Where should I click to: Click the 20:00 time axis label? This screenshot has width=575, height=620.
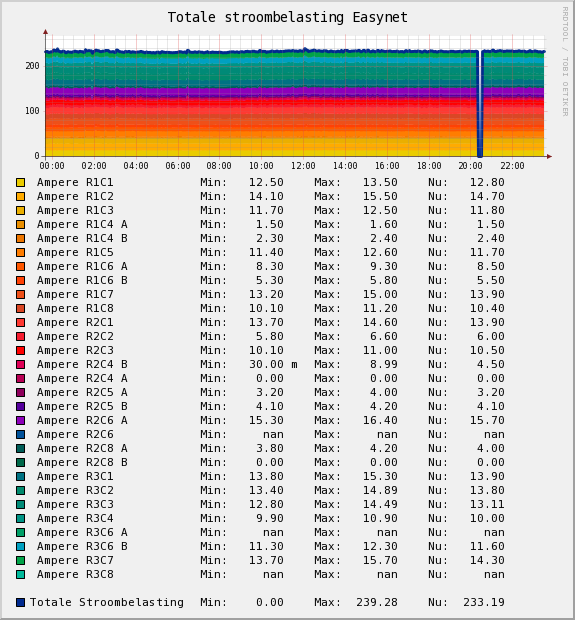(470, 166)
